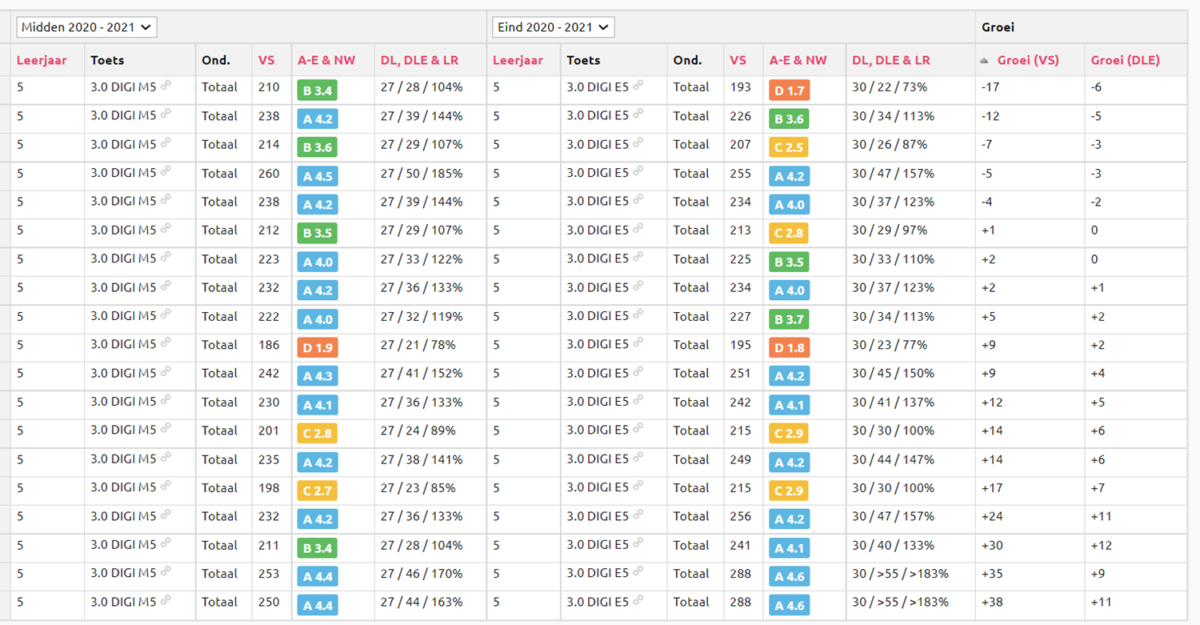Expand the Eind 2020 - 2021 period dropdown
This screenshot has height=625, width=1200.
[553, 27]
